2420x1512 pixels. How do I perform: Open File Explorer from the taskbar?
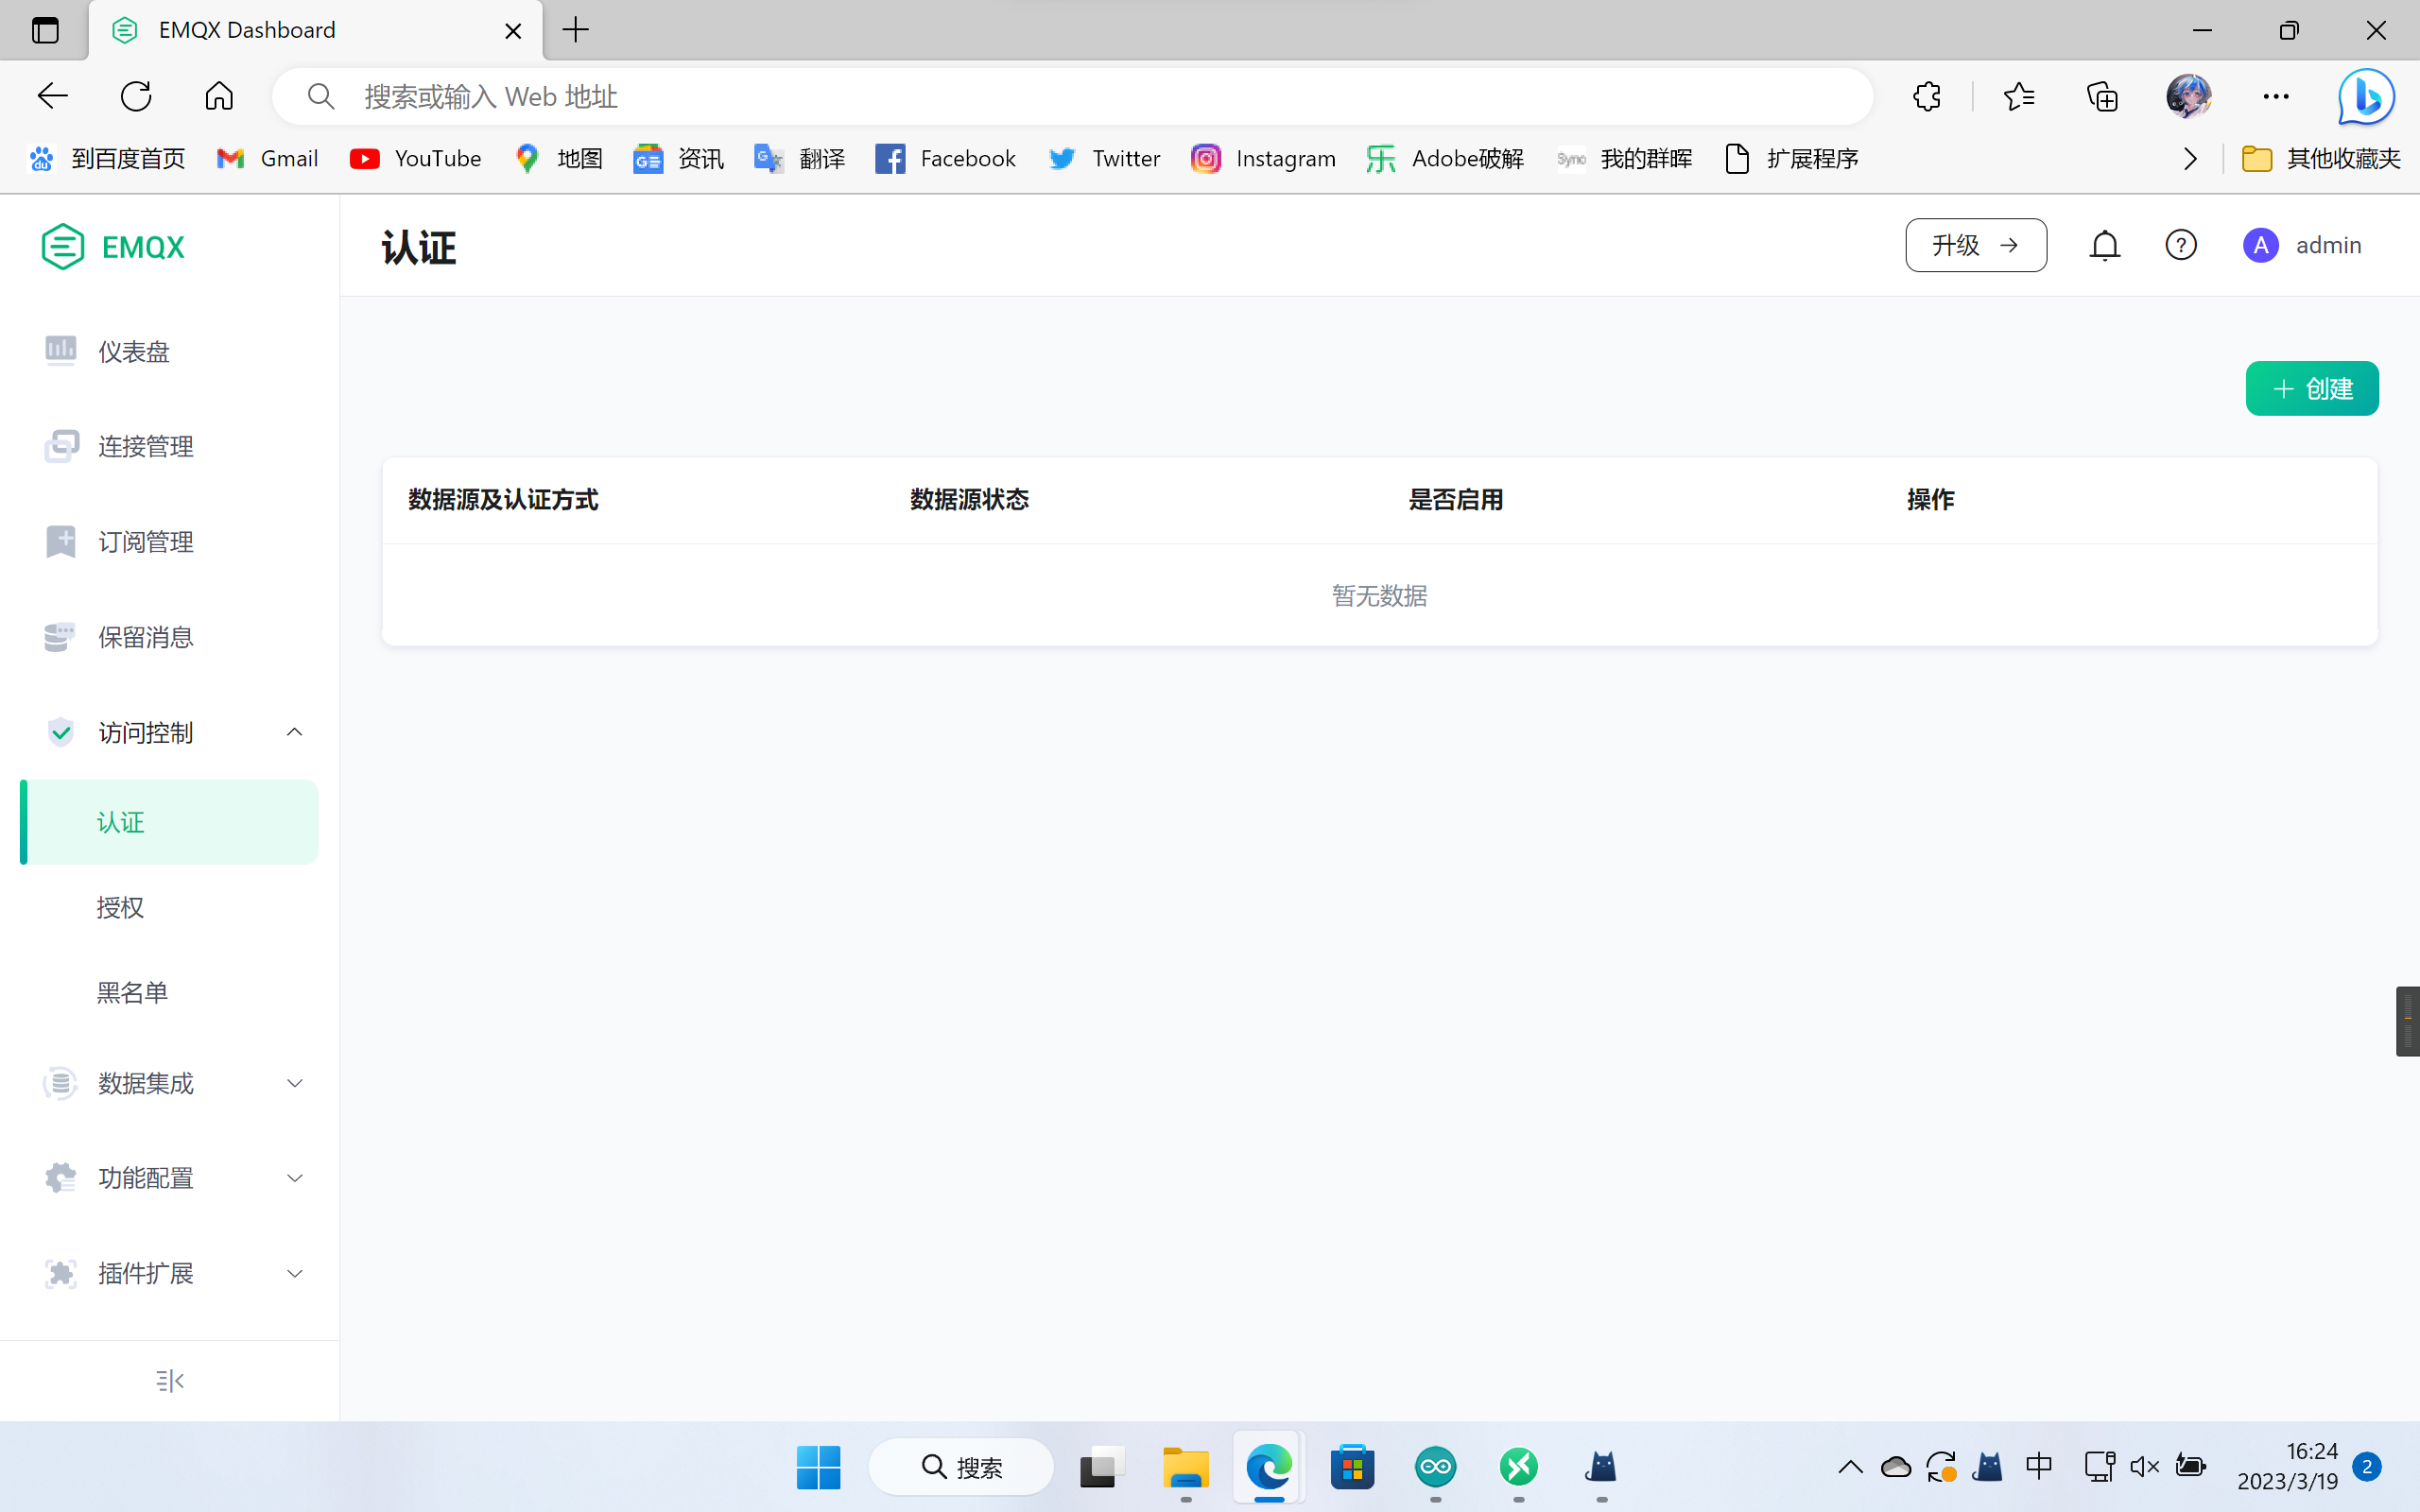tap(1185, 1467)
